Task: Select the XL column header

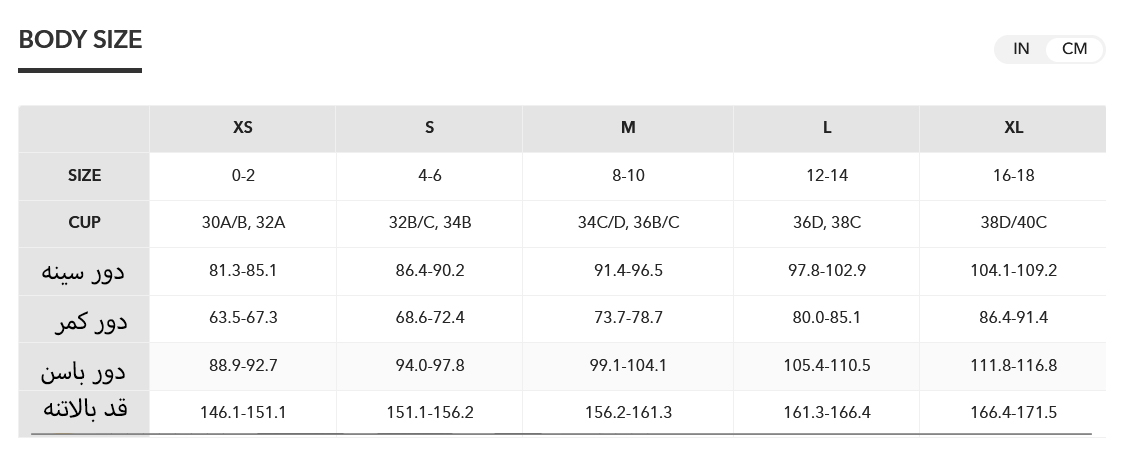Action: 1013,128
